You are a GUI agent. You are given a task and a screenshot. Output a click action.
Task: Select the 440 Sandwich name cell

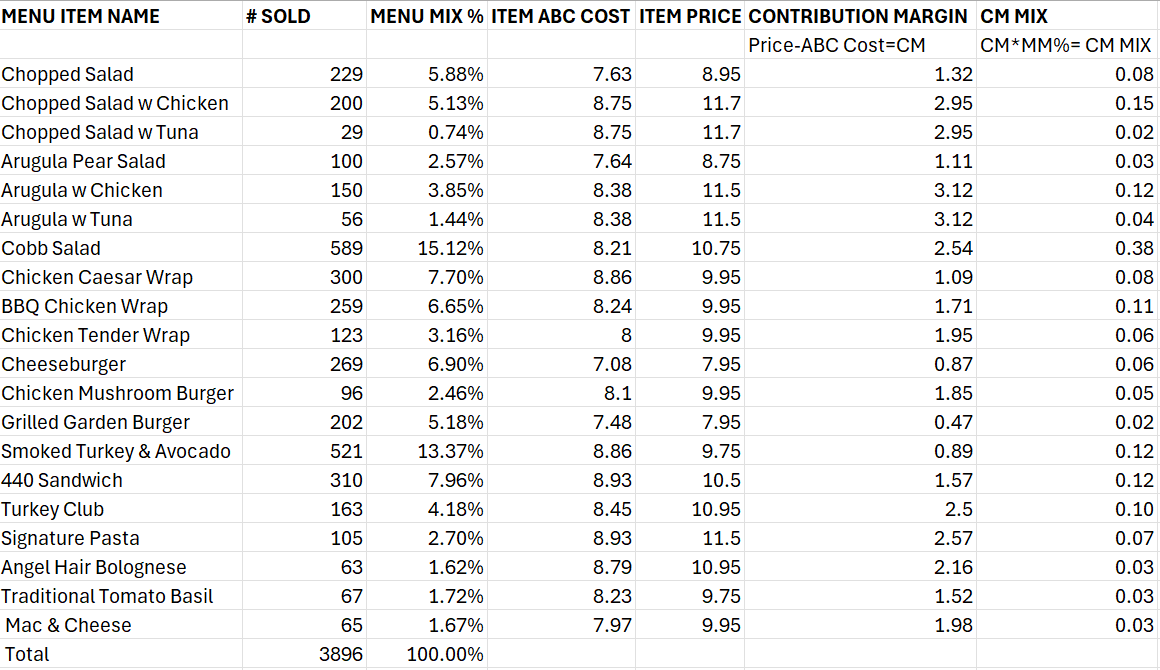[62, 480]
